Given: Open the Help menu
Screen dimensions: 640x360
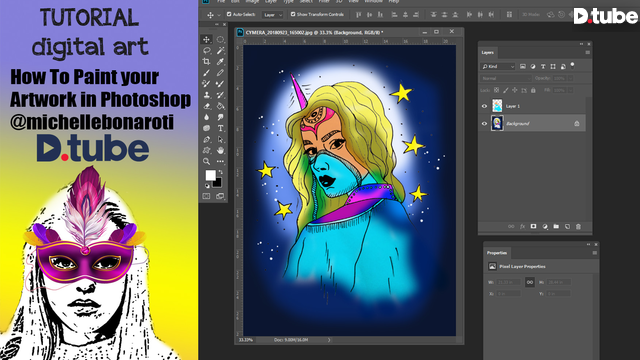Looking at the screenshot, I should click(x=393, y=2).
